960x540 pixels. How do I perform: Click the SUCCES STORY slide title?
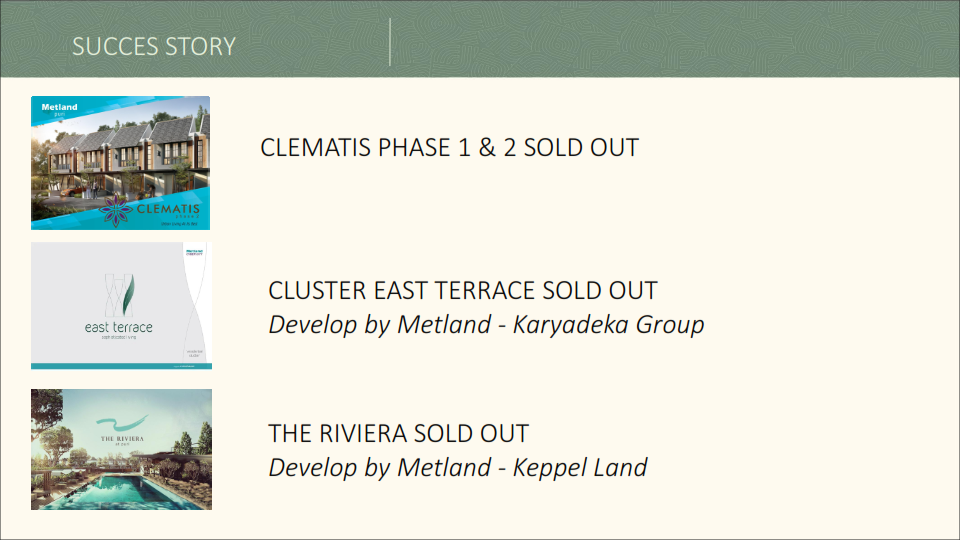pyautogui.click(x=154, y=47)
